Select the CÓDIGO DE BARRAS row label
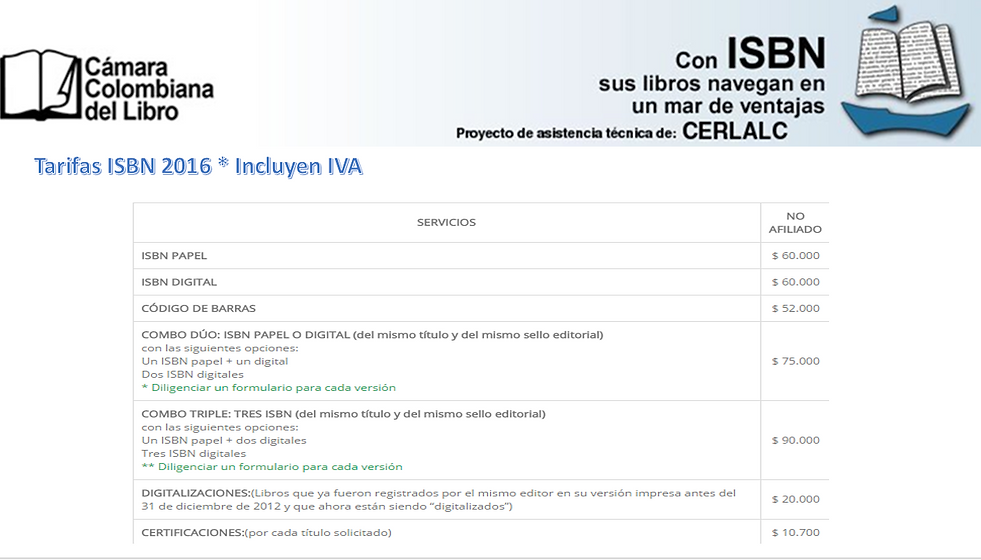Viewport: 981px width, 560px height. coord(198,308)
